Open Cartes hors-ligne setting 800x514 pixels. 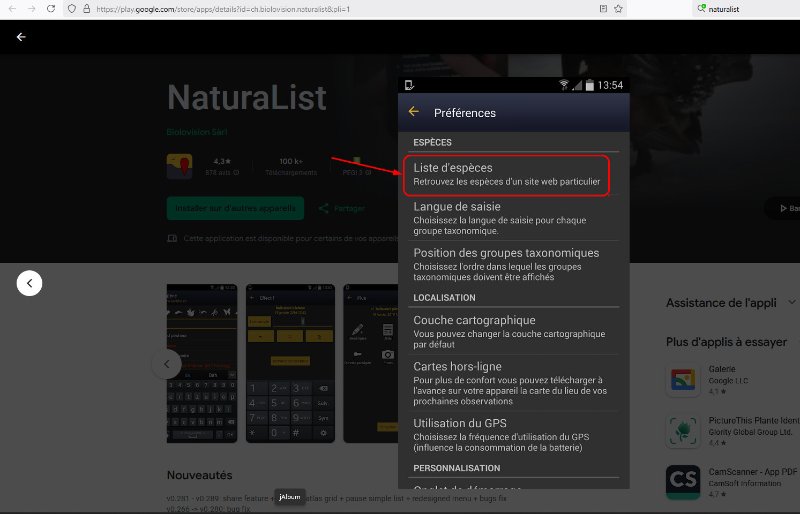tap(513, 383)
